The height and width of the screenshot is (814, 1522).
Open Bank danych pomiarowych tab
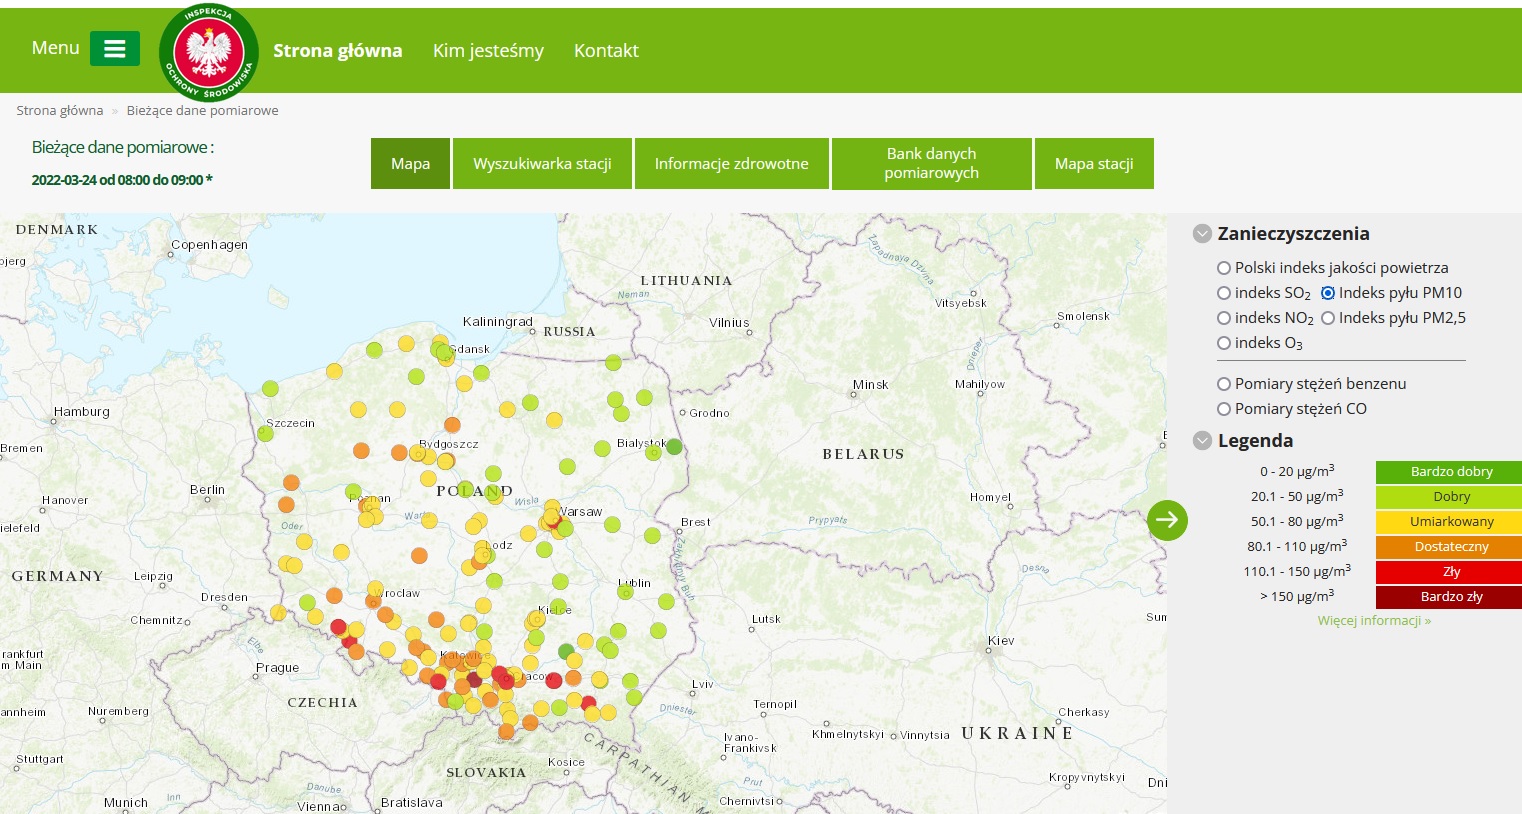click(932, 164)
